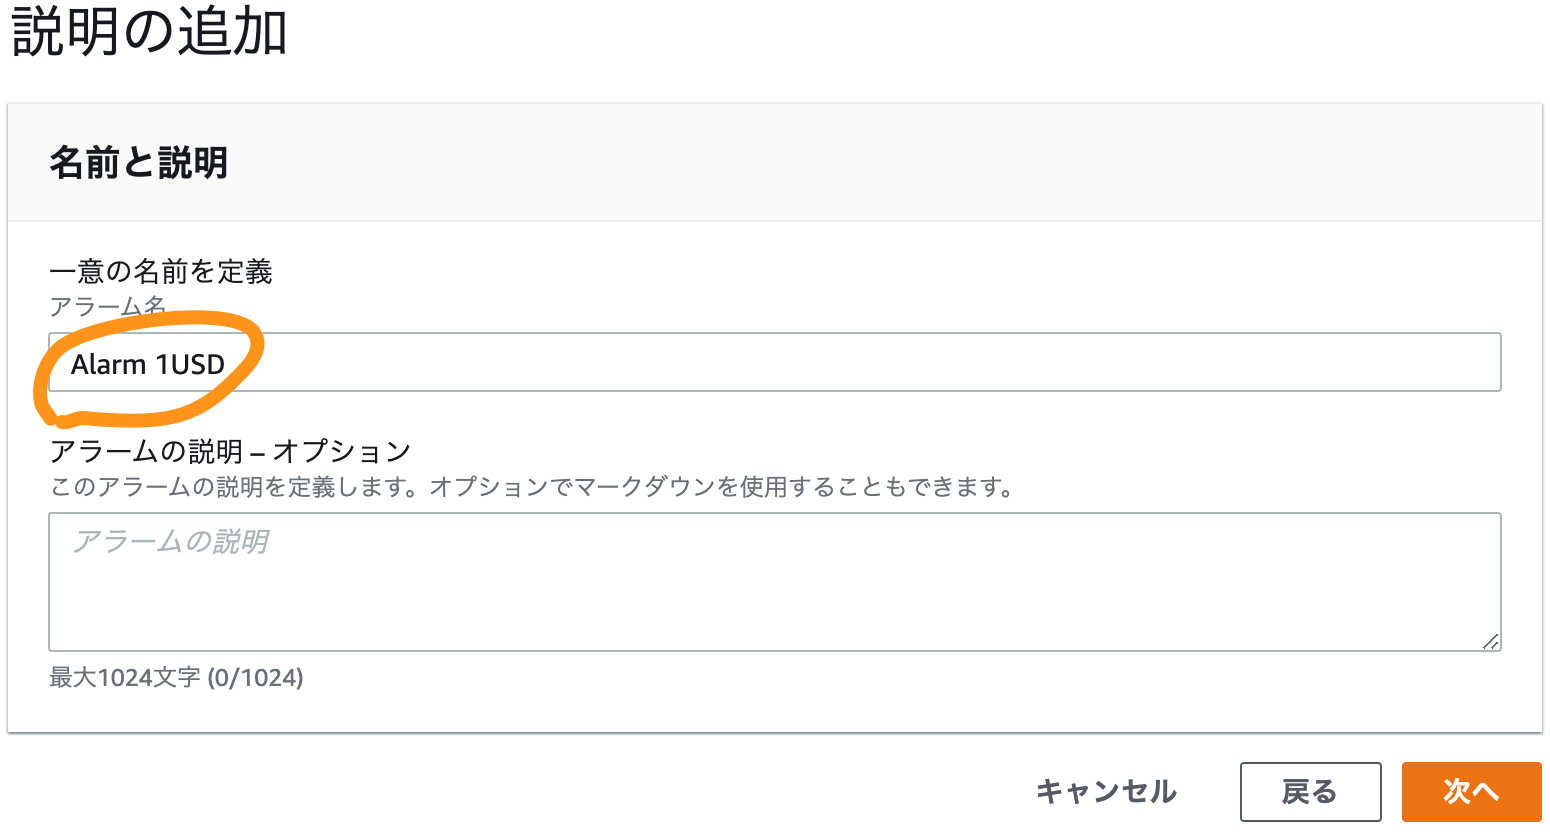Click the gray header bar of the panel
Screen dimensions: 1550x834
[x=775, y=162]
